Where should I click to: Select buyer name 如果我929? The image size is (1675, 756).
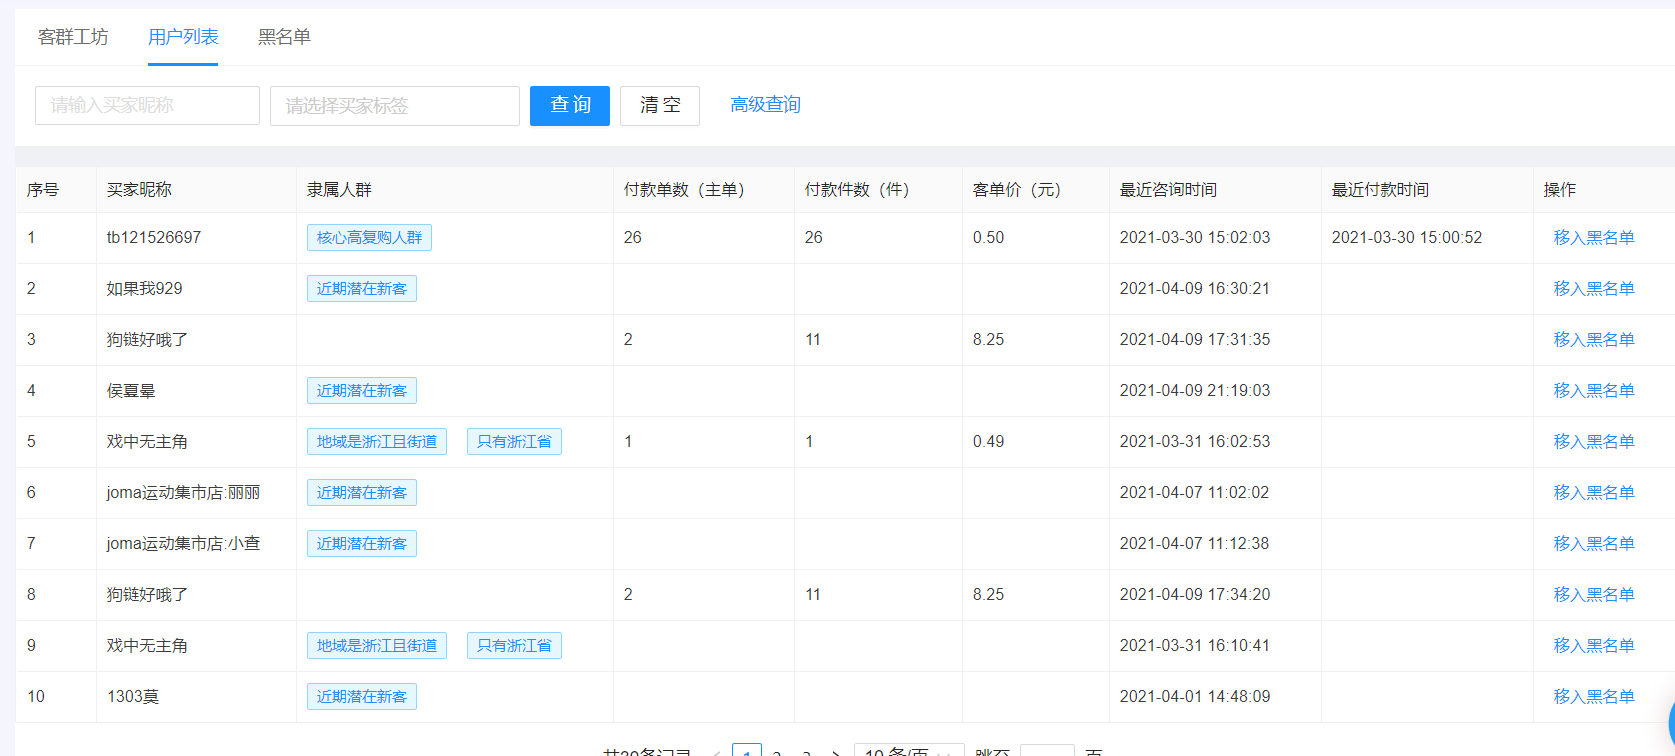click(145, 289)
